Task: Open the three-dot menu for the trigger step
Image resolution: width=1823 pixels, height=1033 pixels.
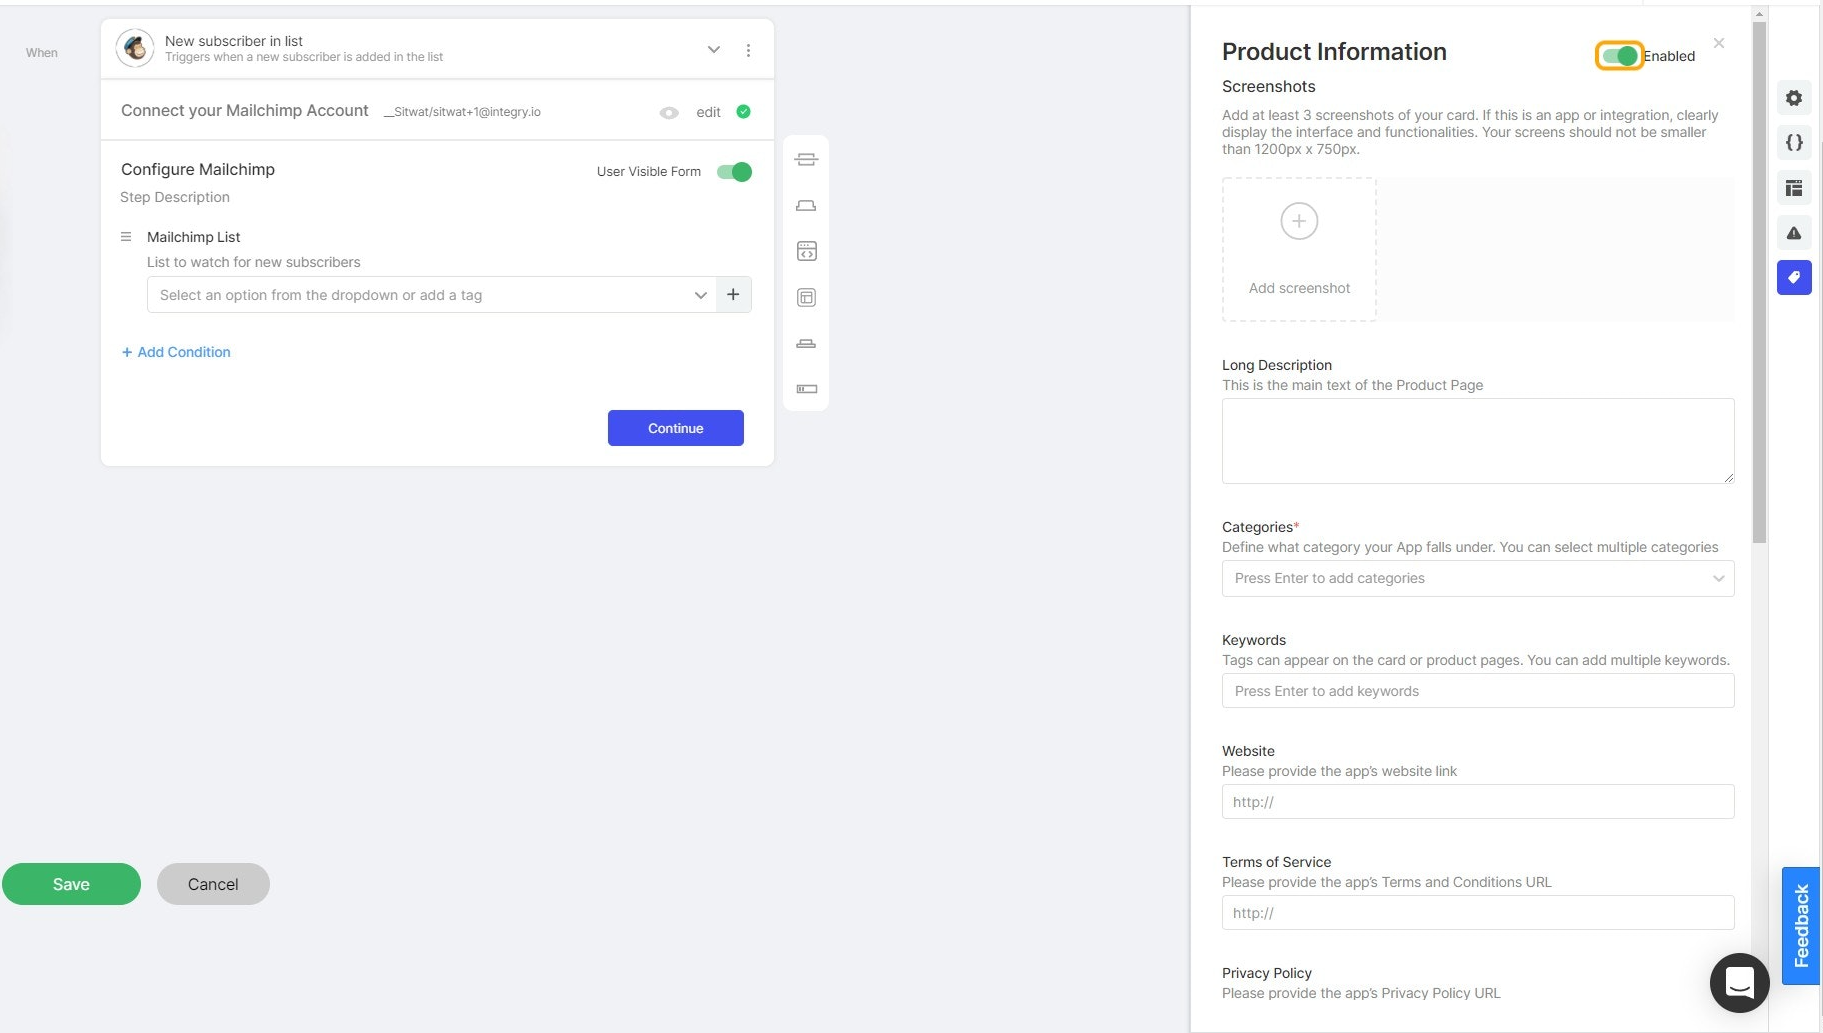Action: pyautogui.click(x=748, y=50)
